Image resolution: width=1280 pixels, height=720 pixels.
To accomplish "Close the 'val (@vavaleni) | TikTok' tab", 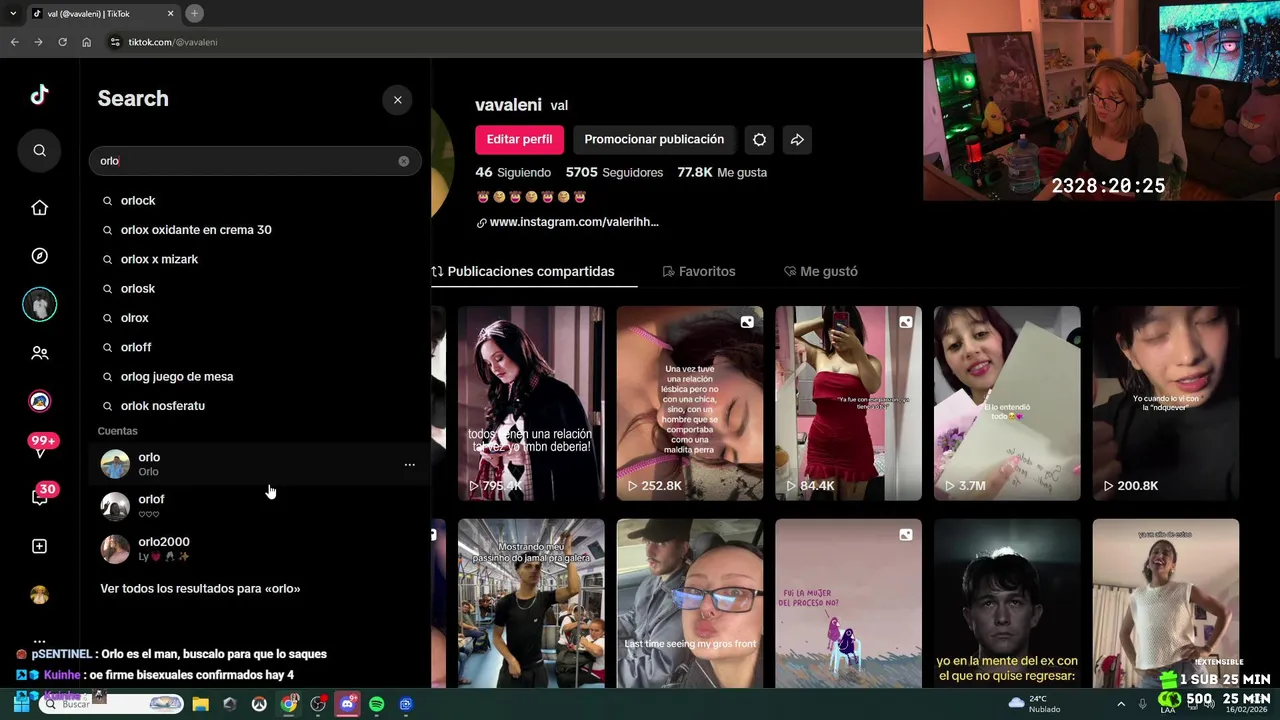I will click(170, 13).
